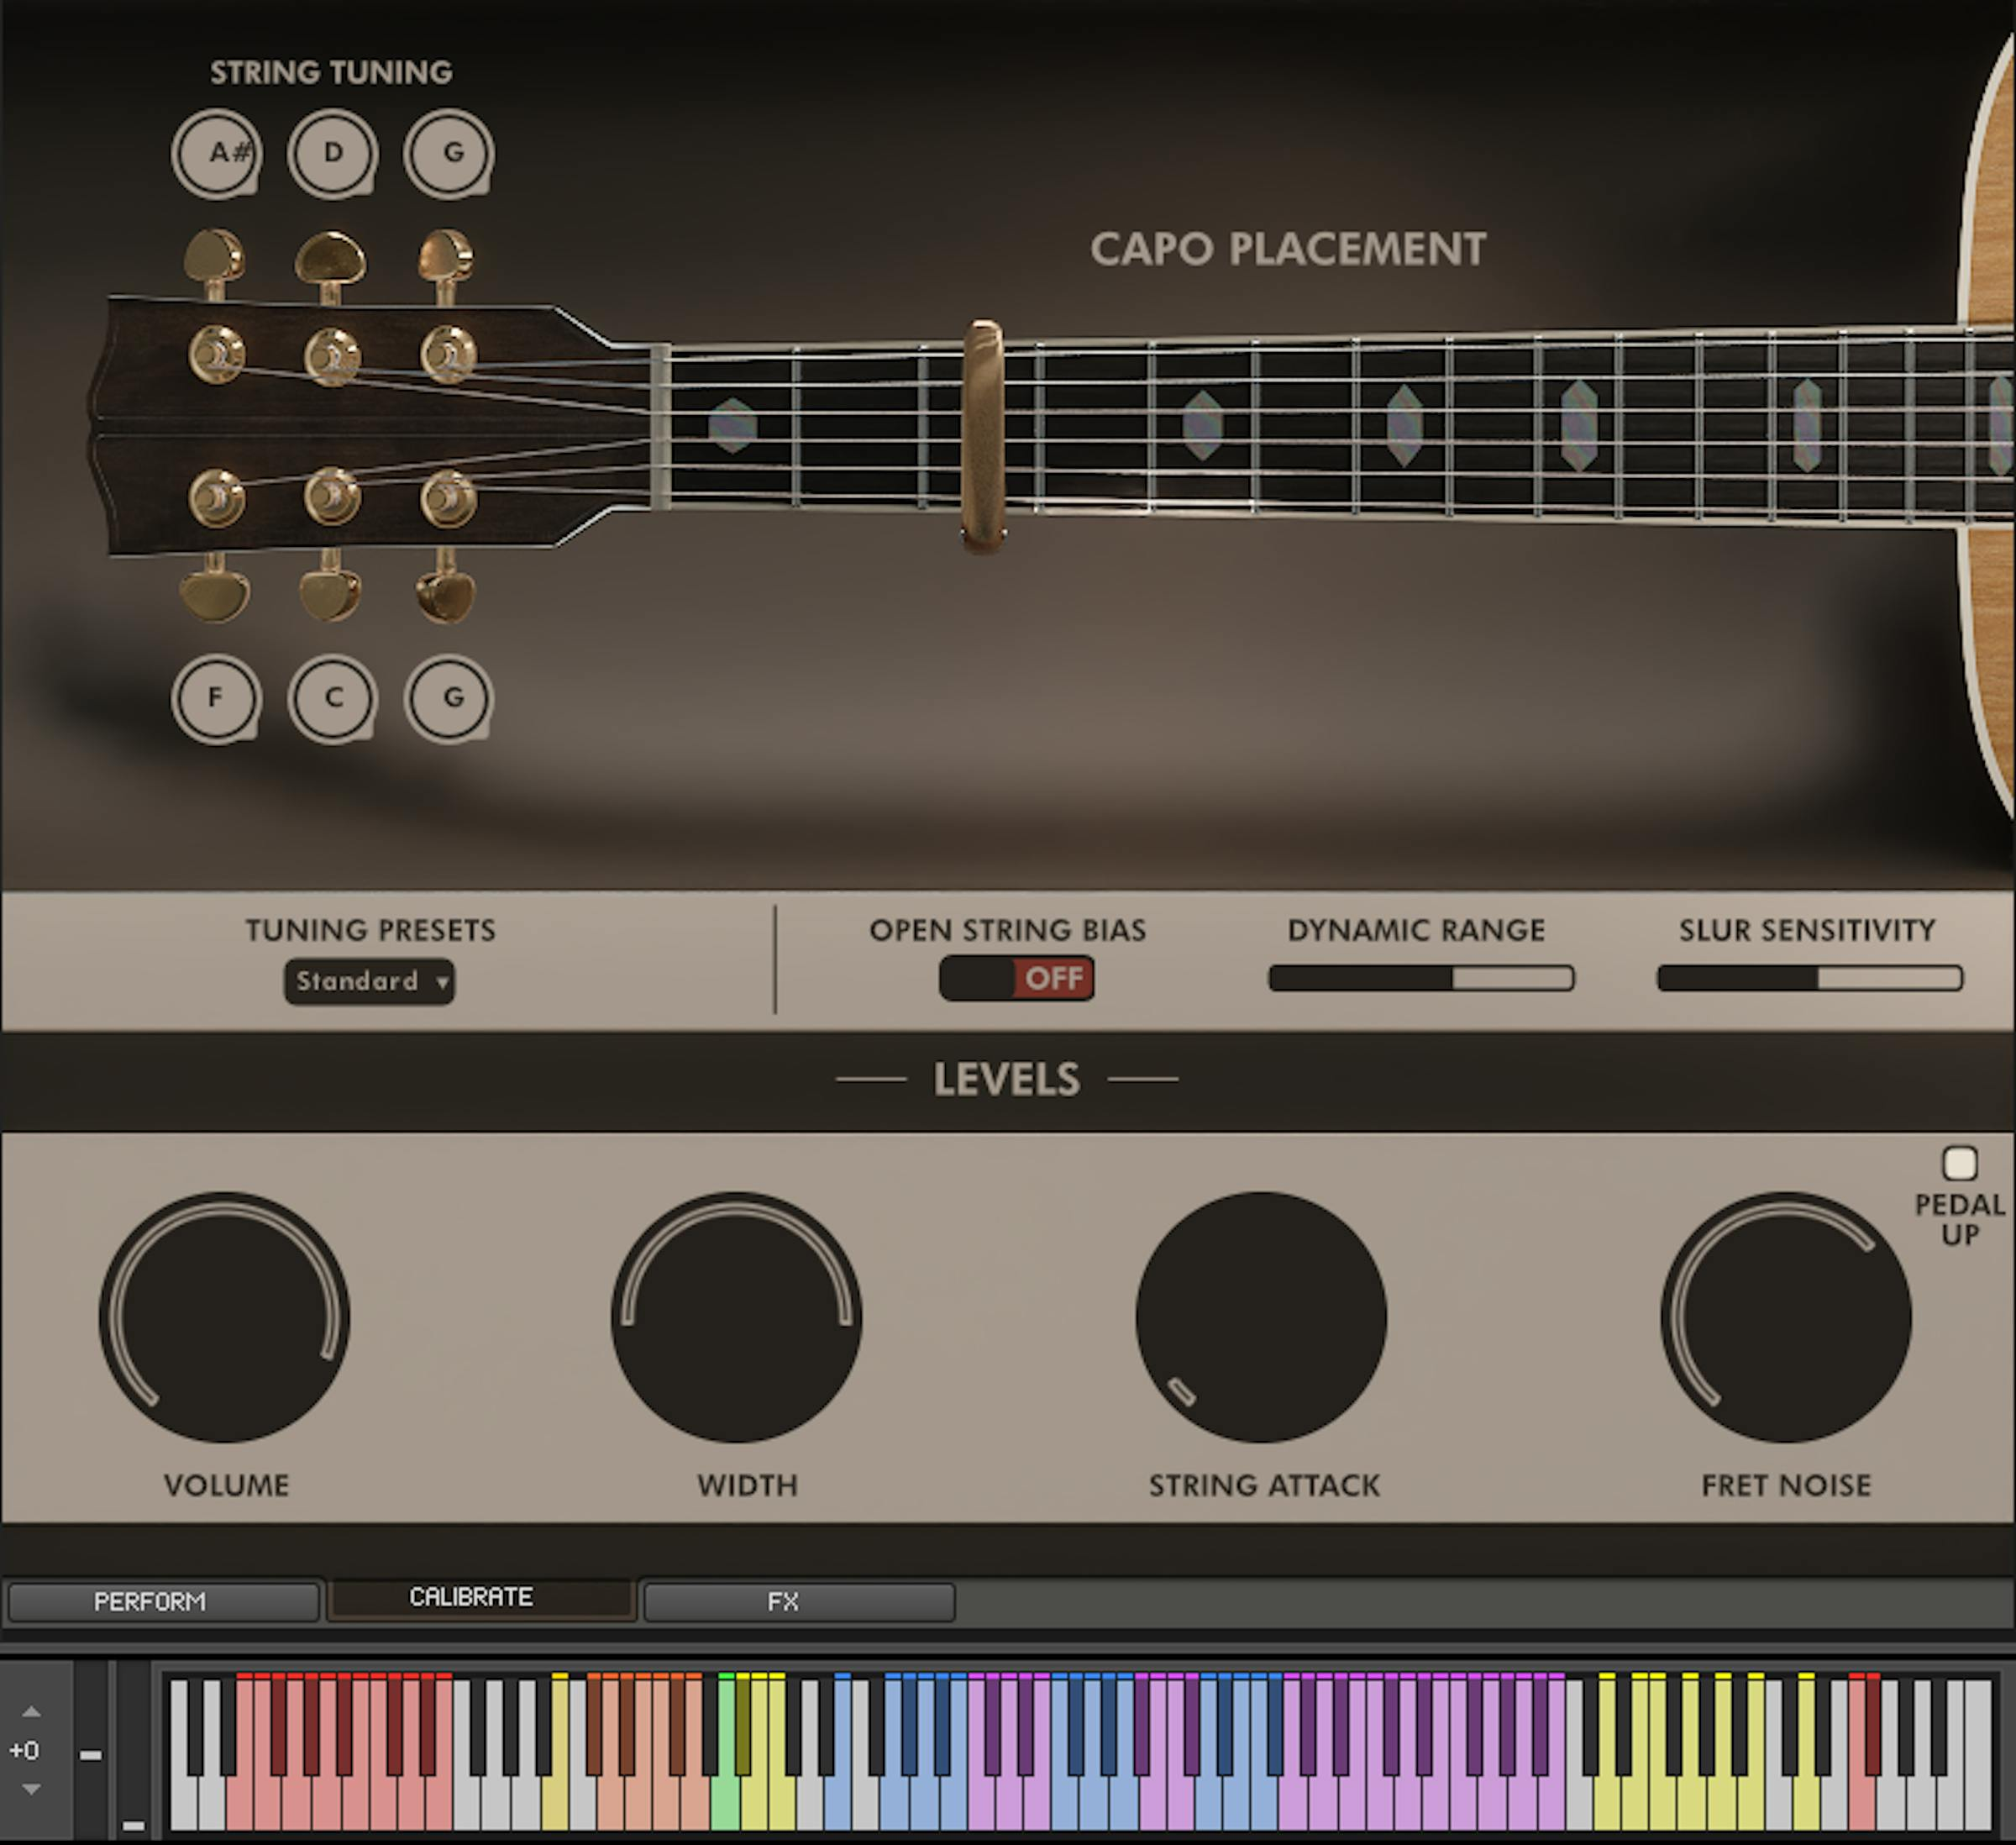Screen dimensions: 2016x1845
Task: Click the D string tuning circle
Action: [332, 153]
